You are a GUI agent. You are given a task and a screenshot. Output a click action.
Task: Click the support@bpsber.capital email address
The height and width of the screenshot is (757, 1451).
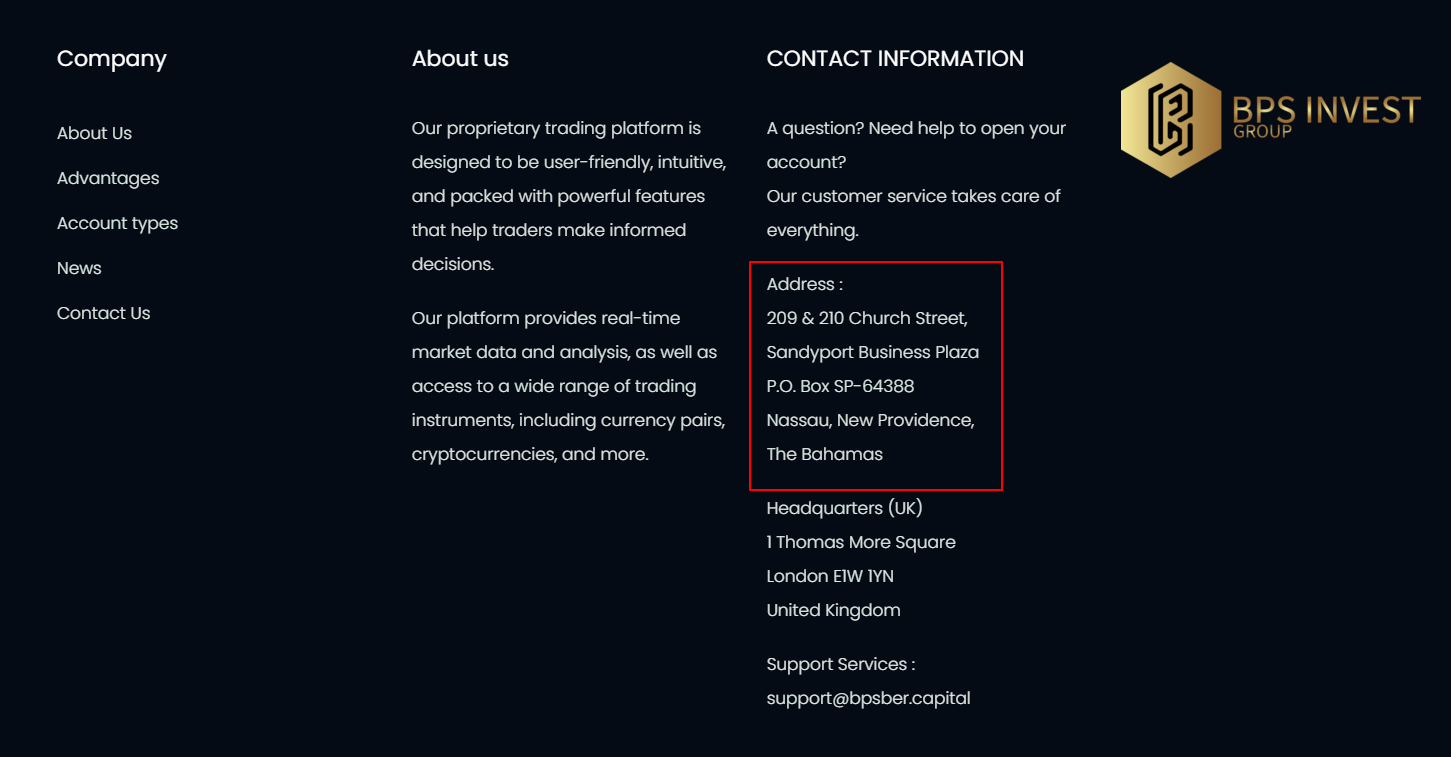868,698
